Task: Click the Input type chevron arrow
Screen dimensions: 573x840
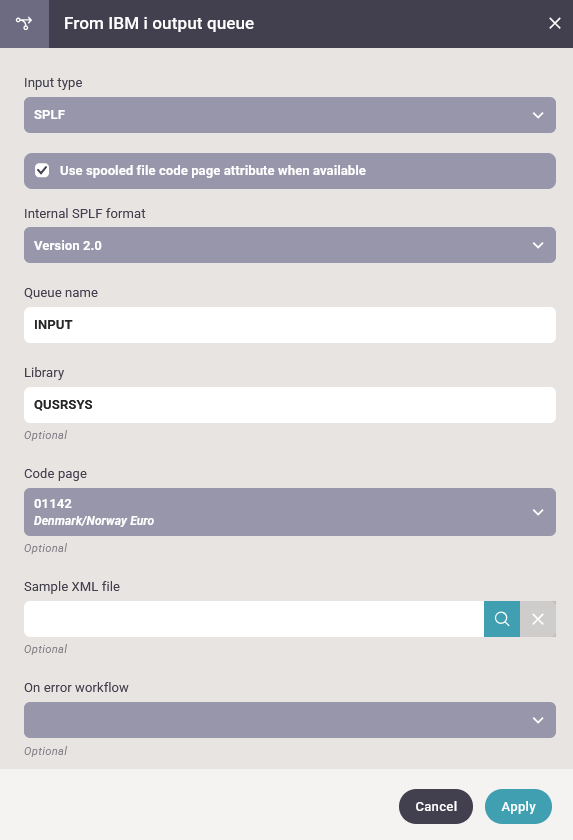Action: click(x=538, y=115)
